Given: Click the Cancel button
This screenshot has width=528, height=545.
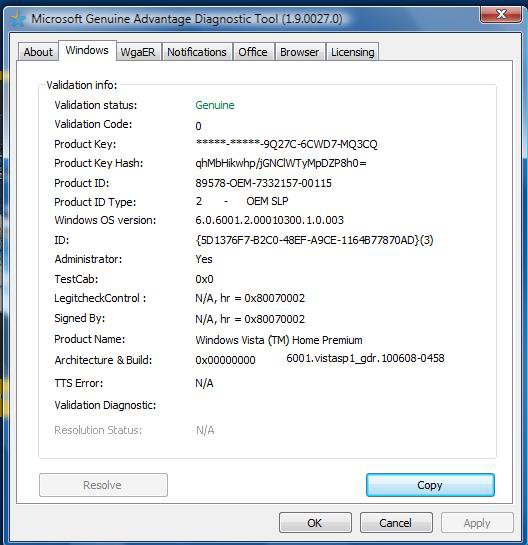Looking at the screenshot, I should pos(396,523).
